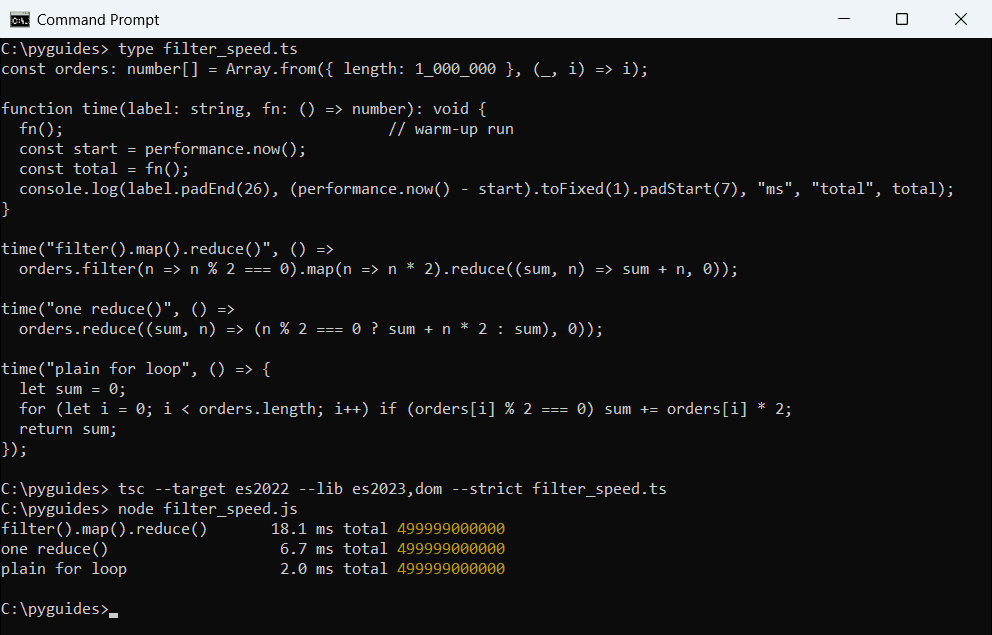Screen dimensions: 992x635
Task: Maximize the Command Prompt window
Action: tap(902, 19)
